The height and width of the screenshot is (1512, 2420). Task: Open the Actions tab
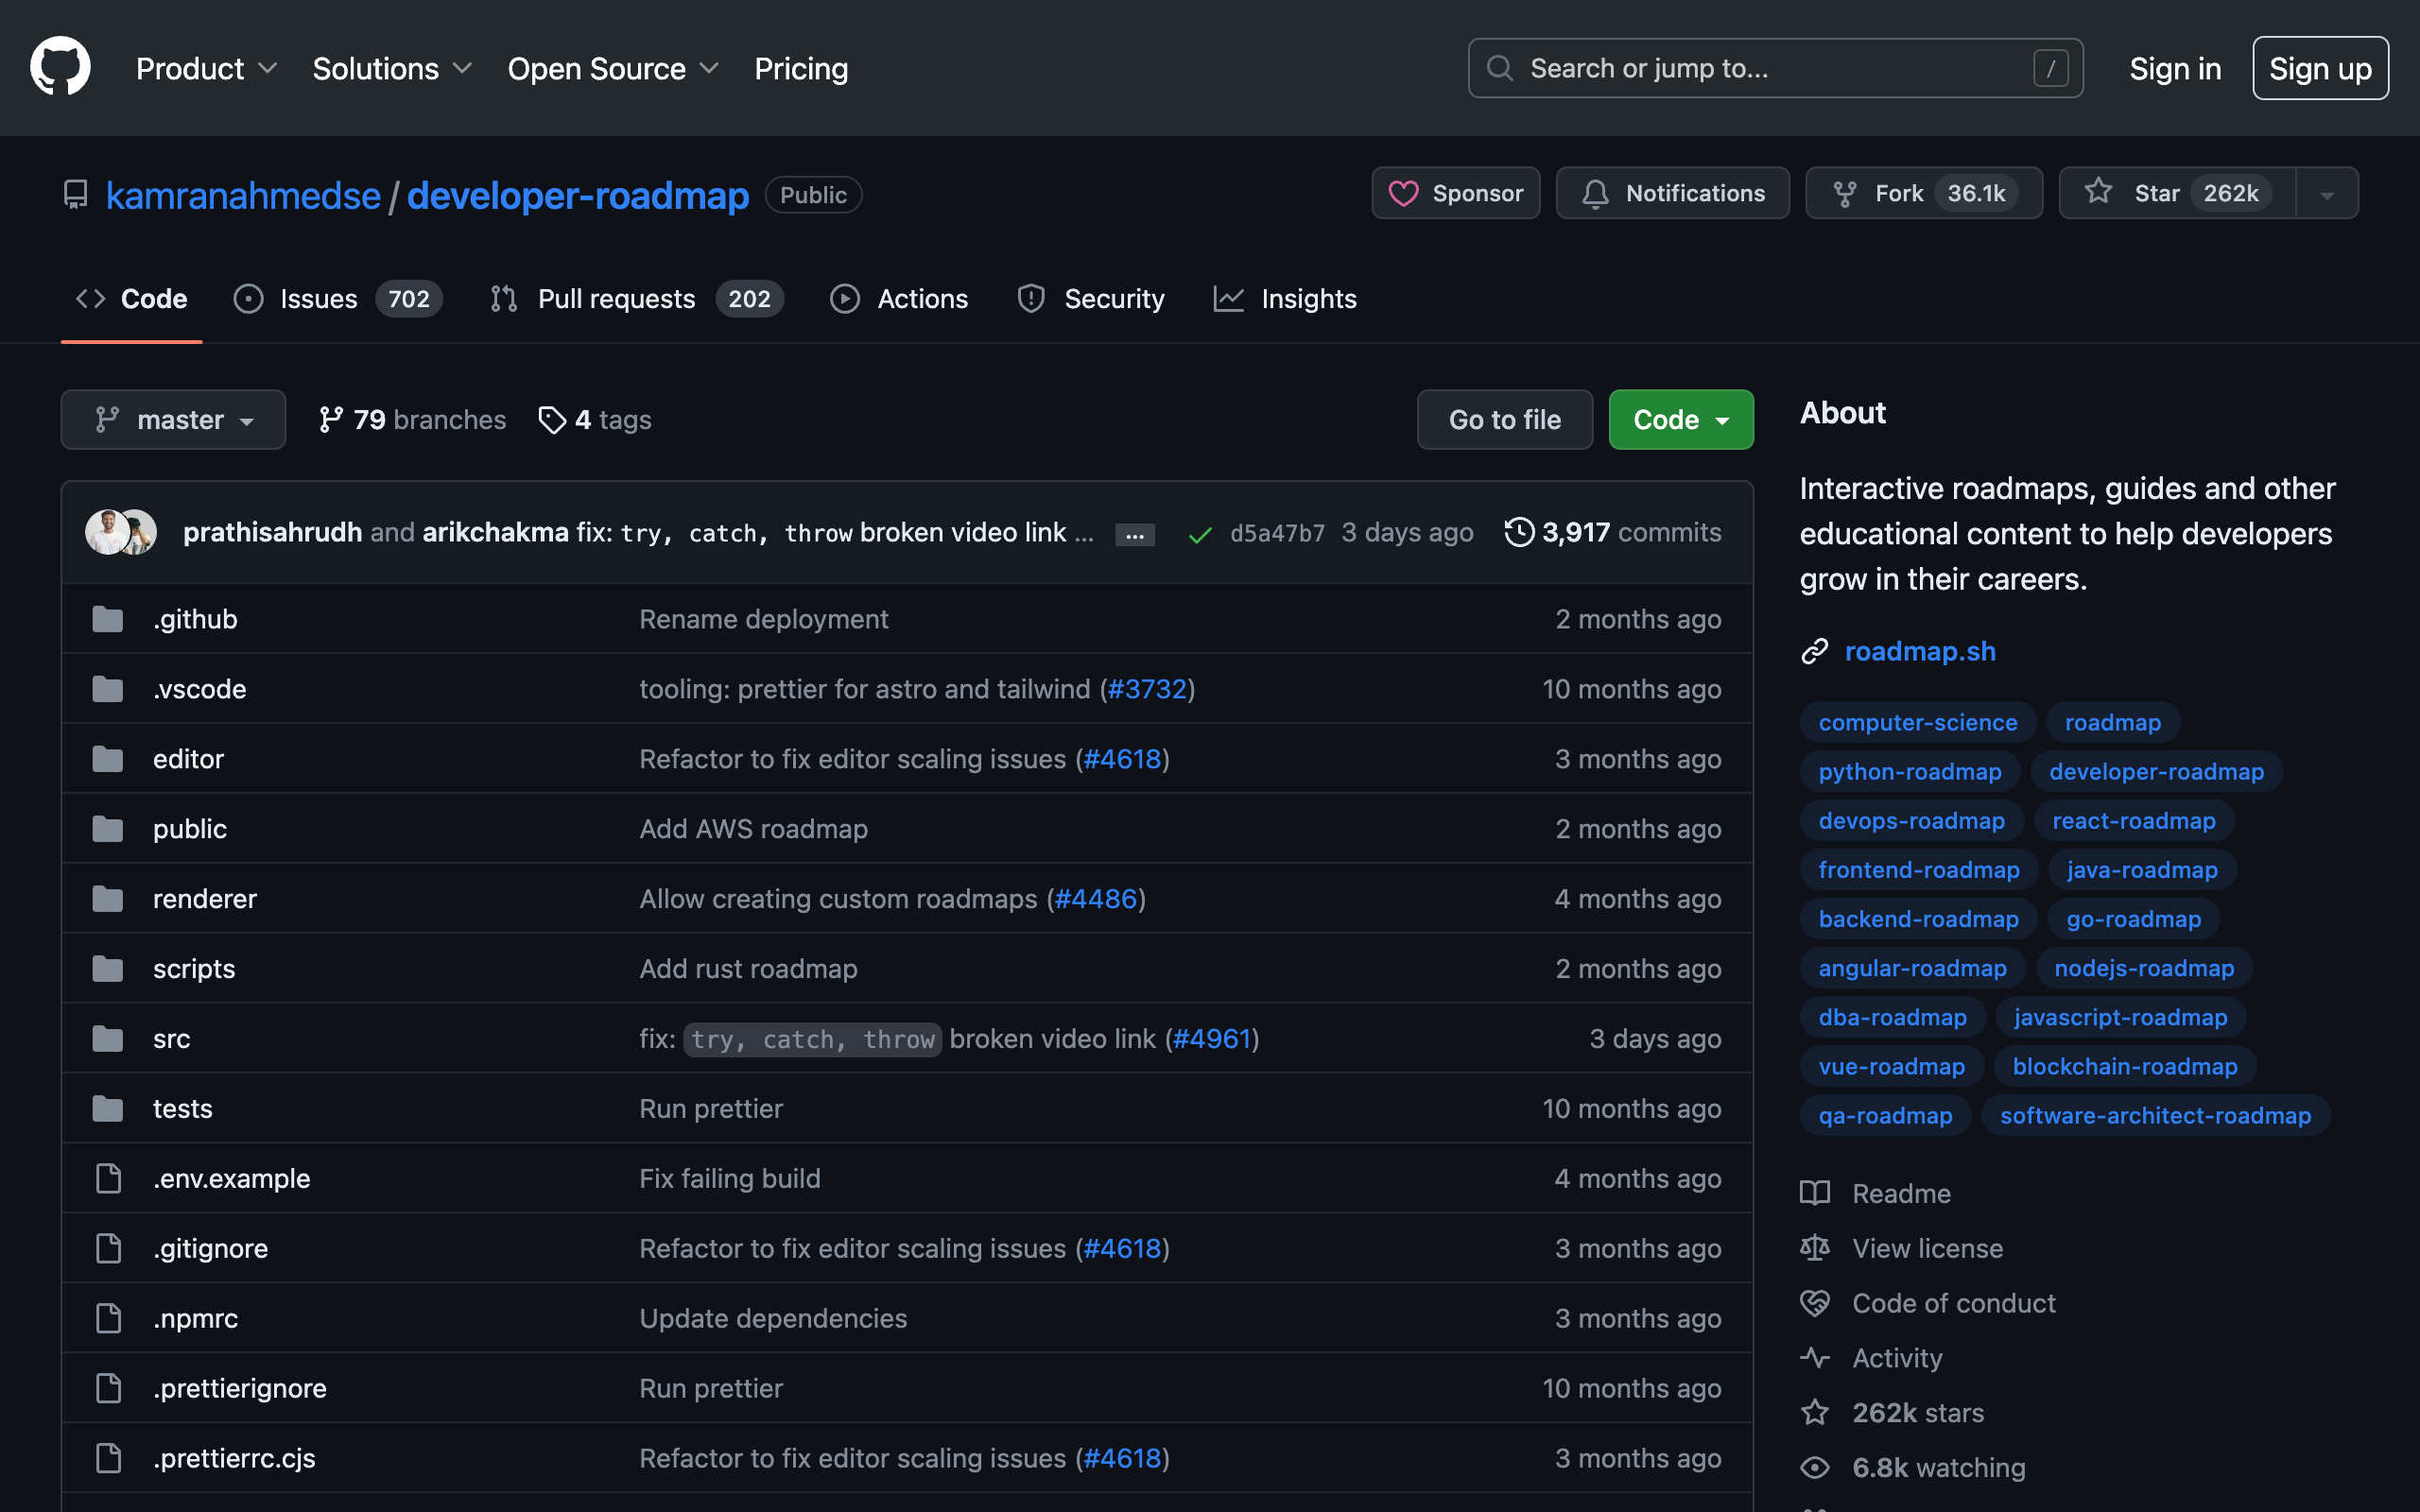[x=899, y=299]
